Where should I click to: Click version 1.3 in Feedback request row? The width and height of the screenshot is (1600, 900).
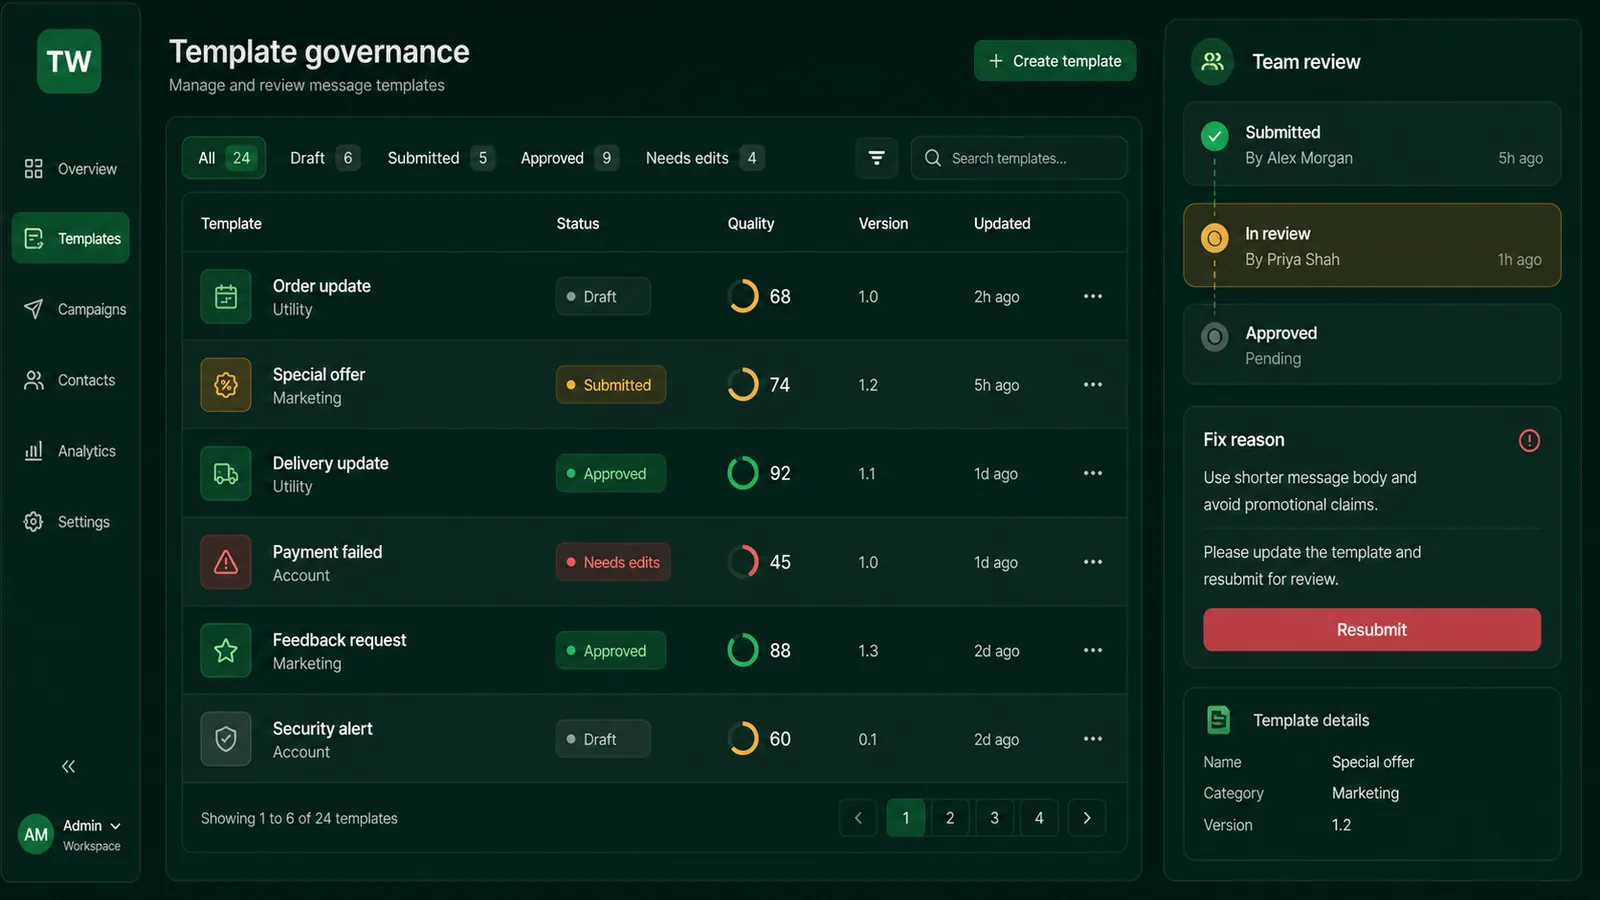(868, 651)
